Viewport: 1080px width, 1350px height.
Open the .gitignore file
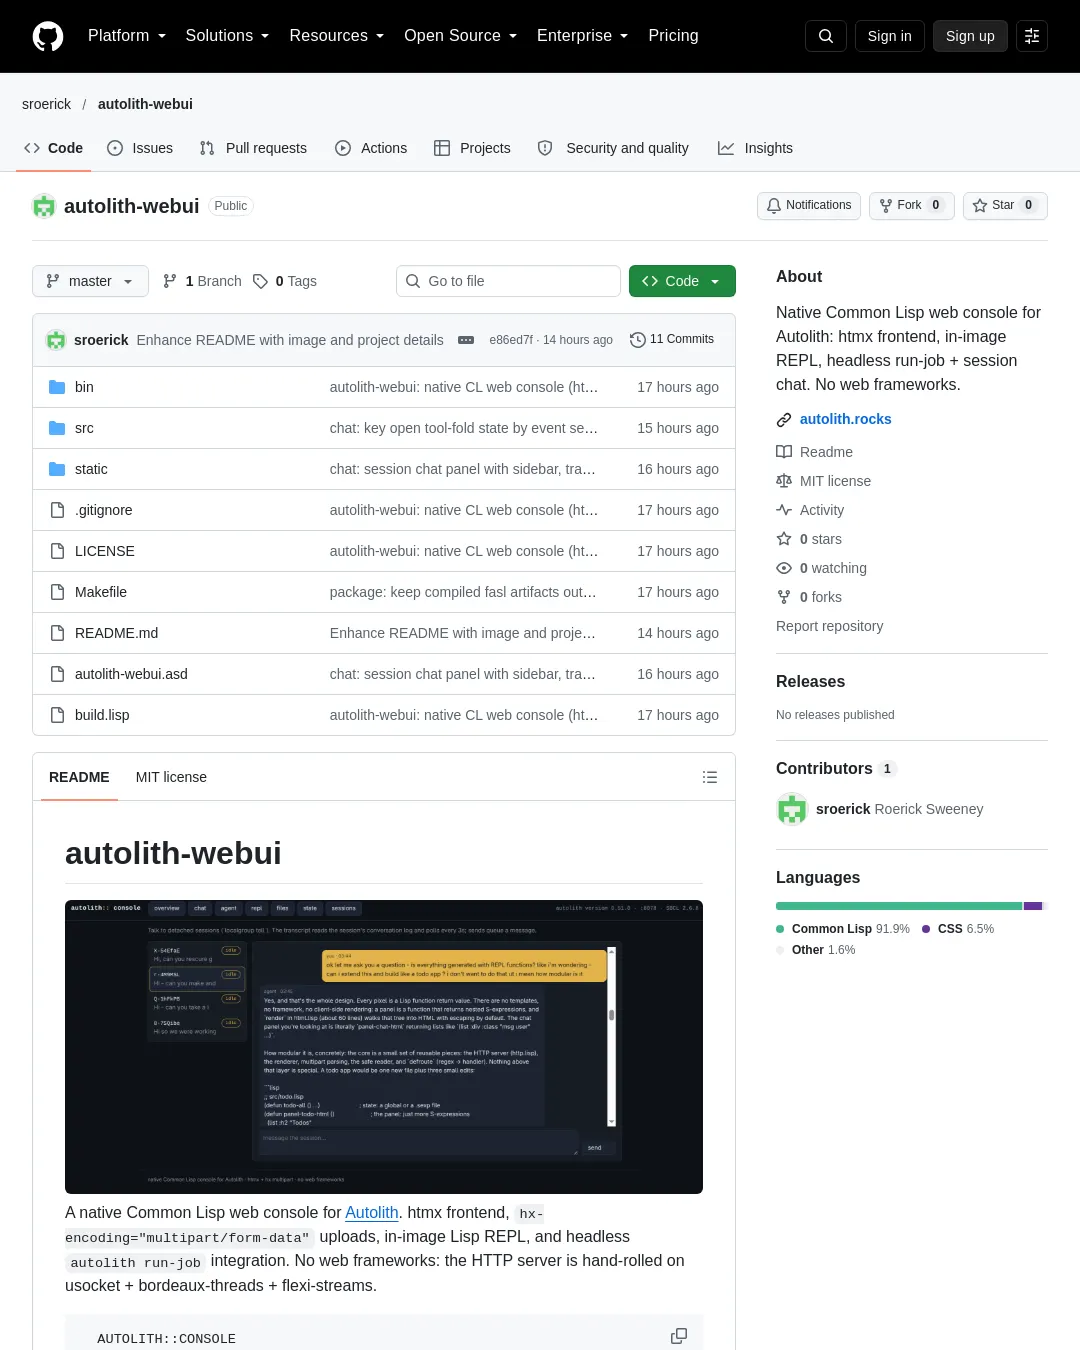tap(103, 510)
